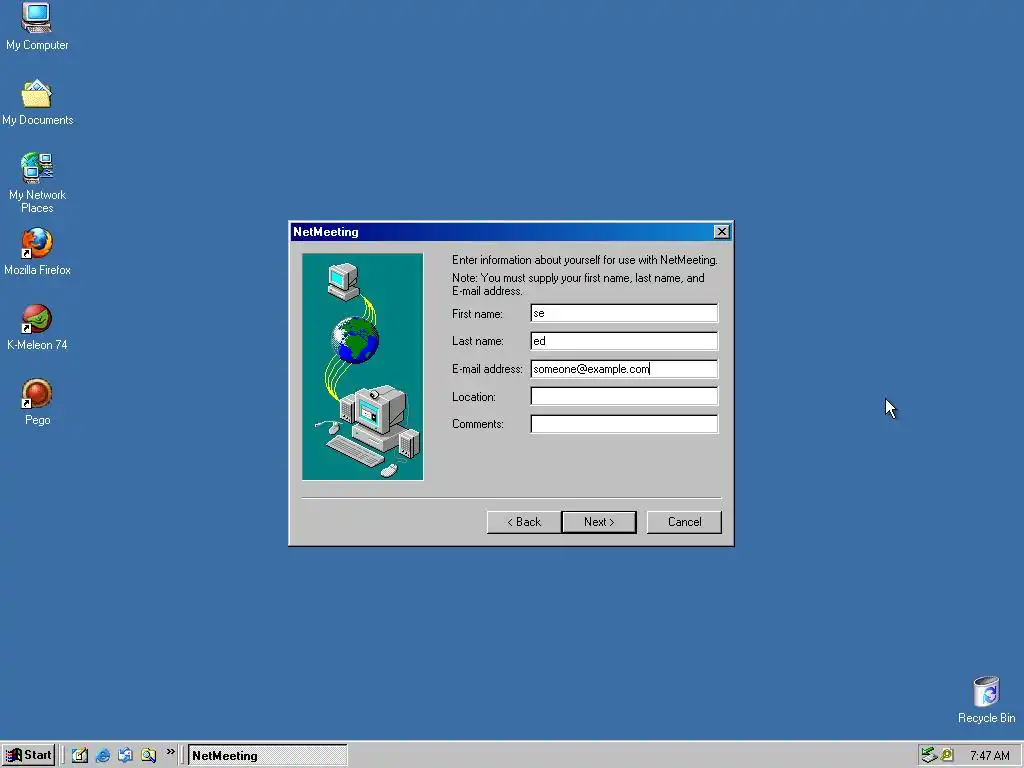Click the Last name input field
The image size is (1024, 768).
pyautogui.click(x=624, y=341)
